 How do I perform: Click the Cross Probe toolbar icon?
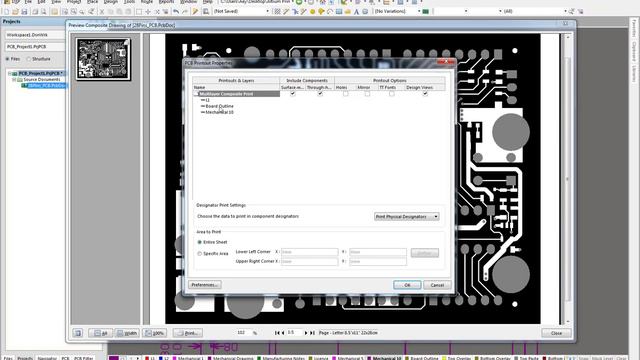(196, 12)
